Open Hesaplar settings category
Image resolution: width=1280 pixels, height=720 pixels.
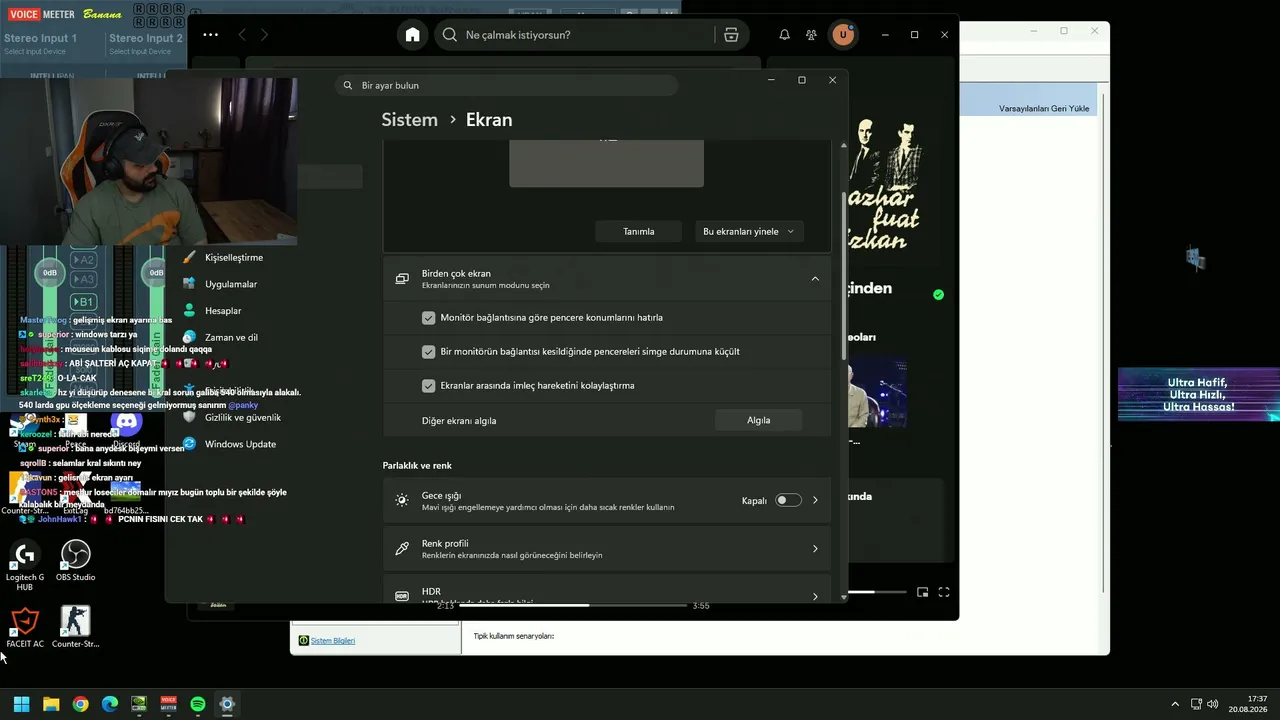coord(223,311)
